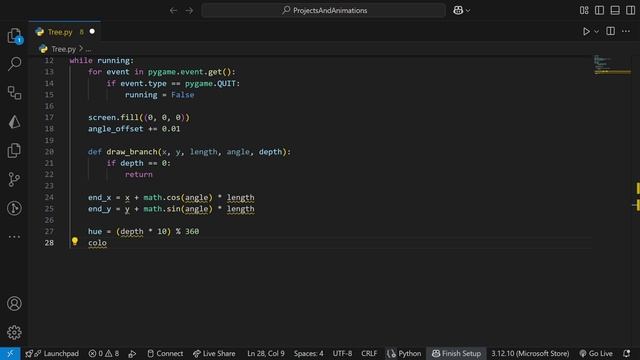Toggle the bottom panel
Image resolution: width=640 pixels, height=360 pixels.
point(615,10)
